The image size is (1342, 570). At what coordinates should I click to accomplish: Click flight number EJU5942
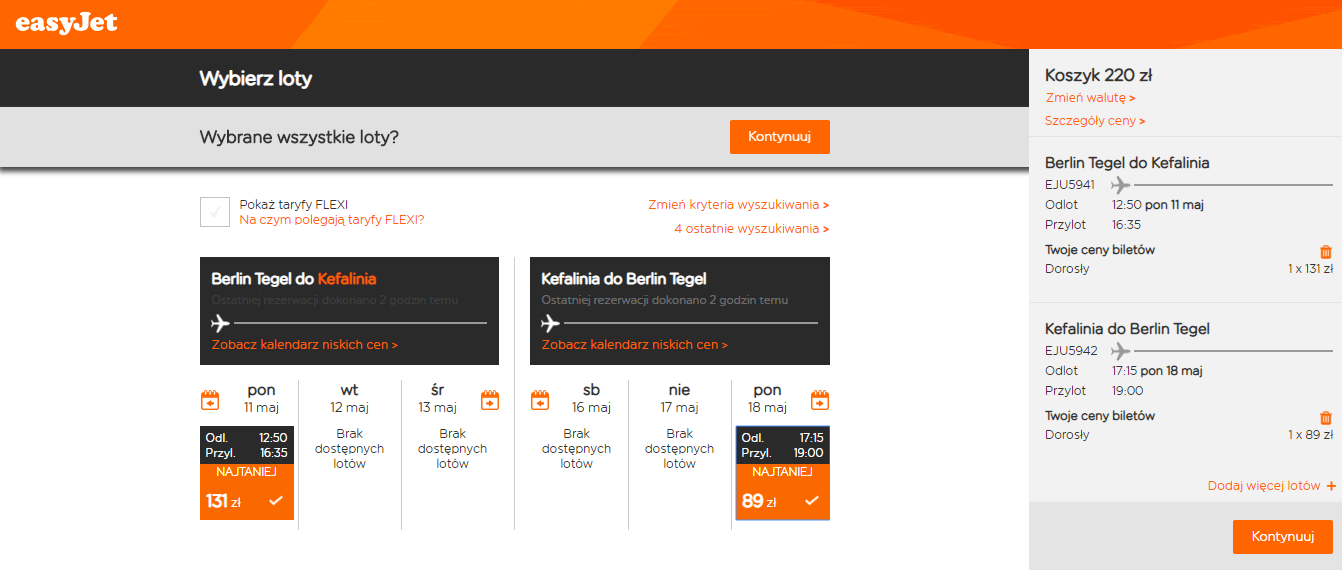point(1070,351)
